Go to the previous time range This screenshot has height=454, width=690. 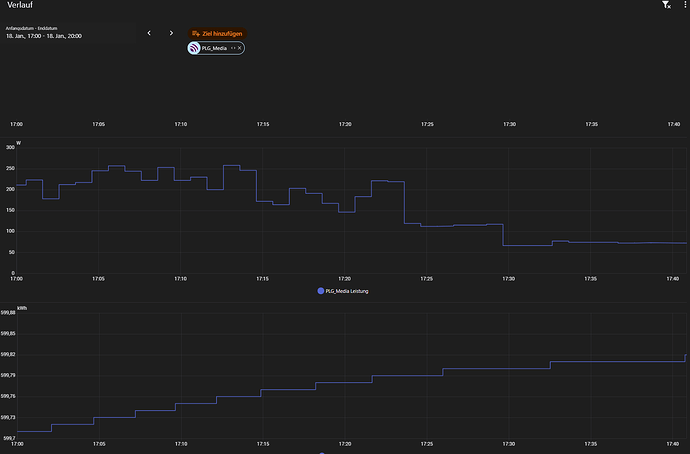click(x=149, y=33)
